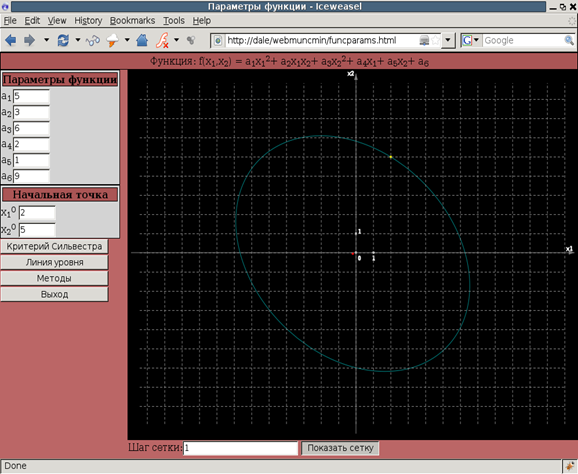Click the Критерий Сильвестра button
The height and width of the screenshot is (474, 578).
[x=54, y=246]
